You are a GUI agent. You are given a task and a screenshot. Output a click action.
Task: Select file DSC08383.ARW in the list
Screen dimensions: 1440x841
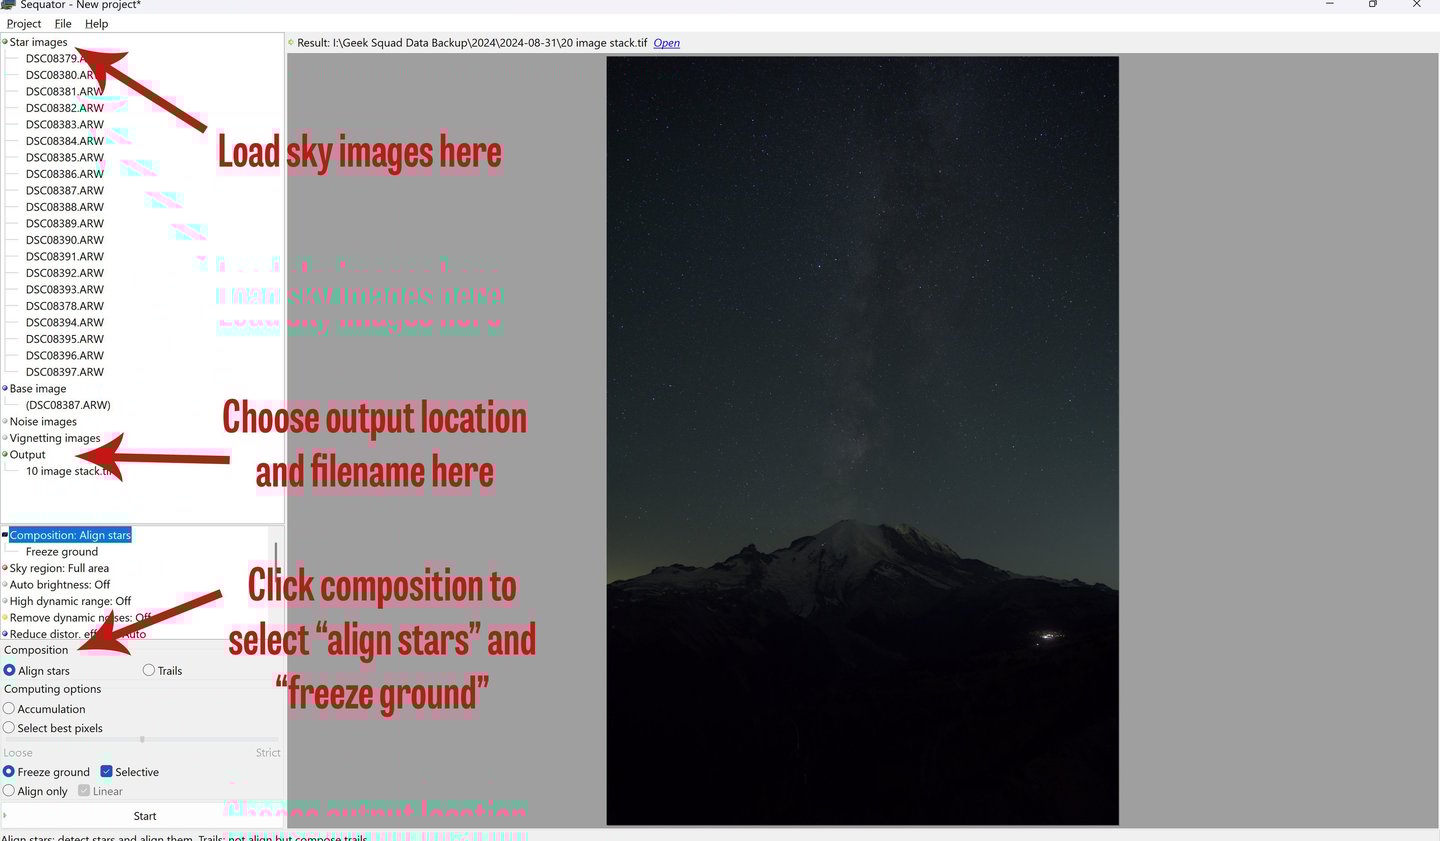(x=65, y=124)
